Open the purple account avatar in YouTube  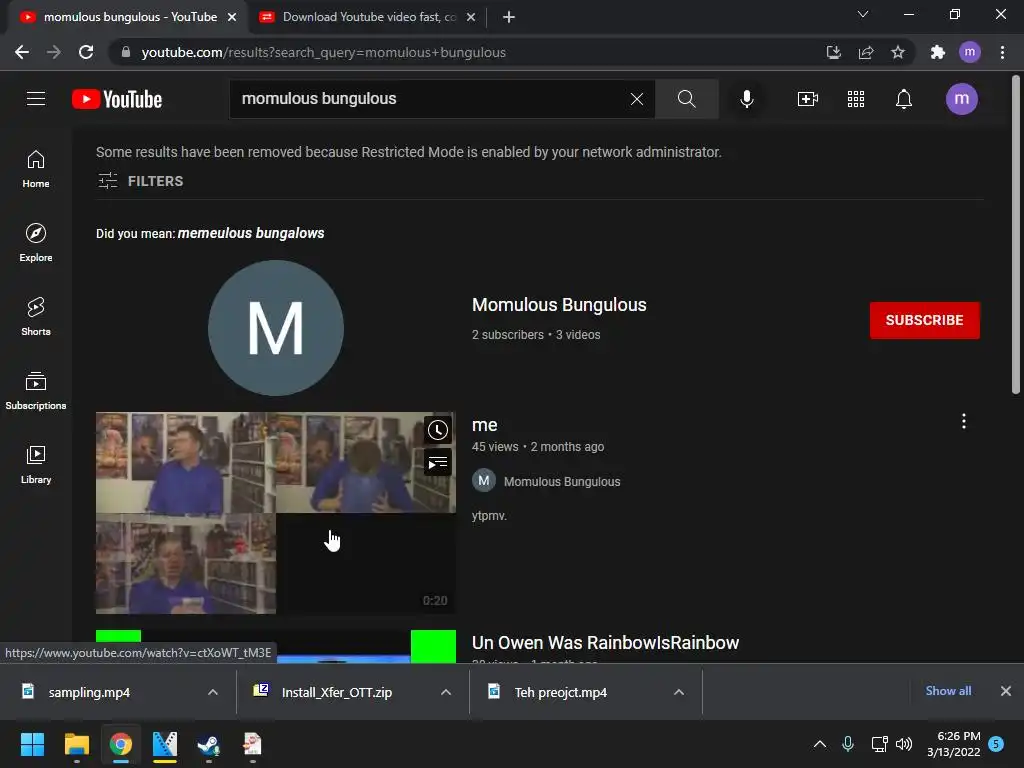[x=961, y=99]
